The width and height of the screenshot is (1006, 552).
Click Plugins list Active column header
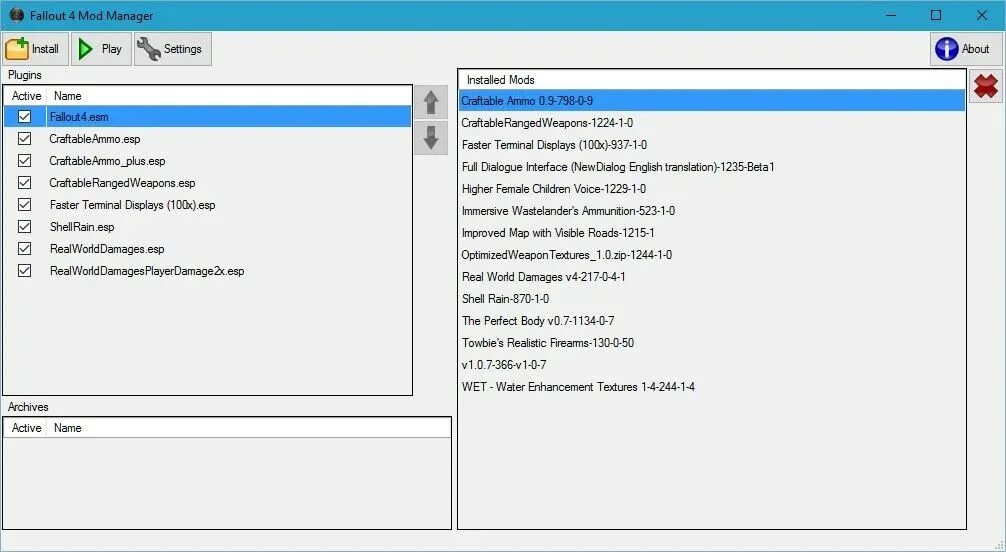pos(26,96)
